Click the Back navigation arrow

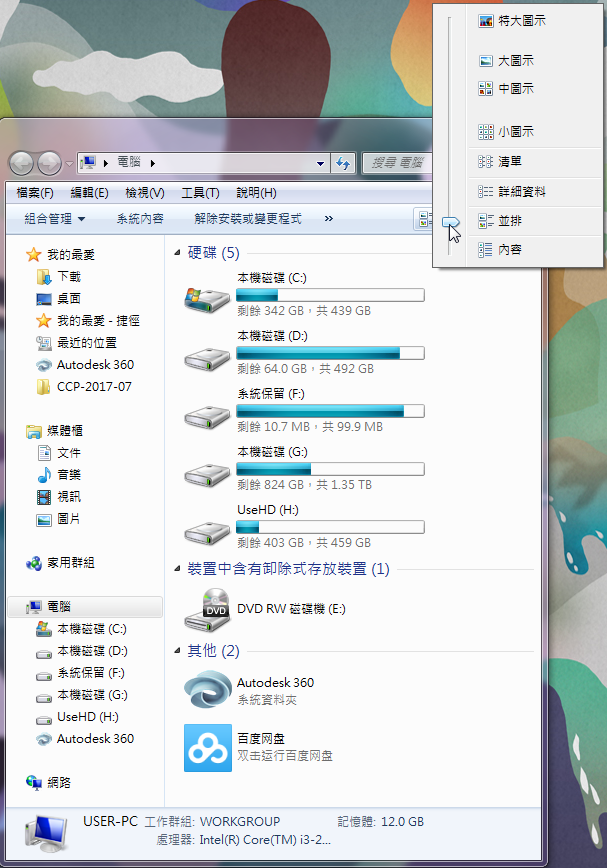tap(22, 163)
